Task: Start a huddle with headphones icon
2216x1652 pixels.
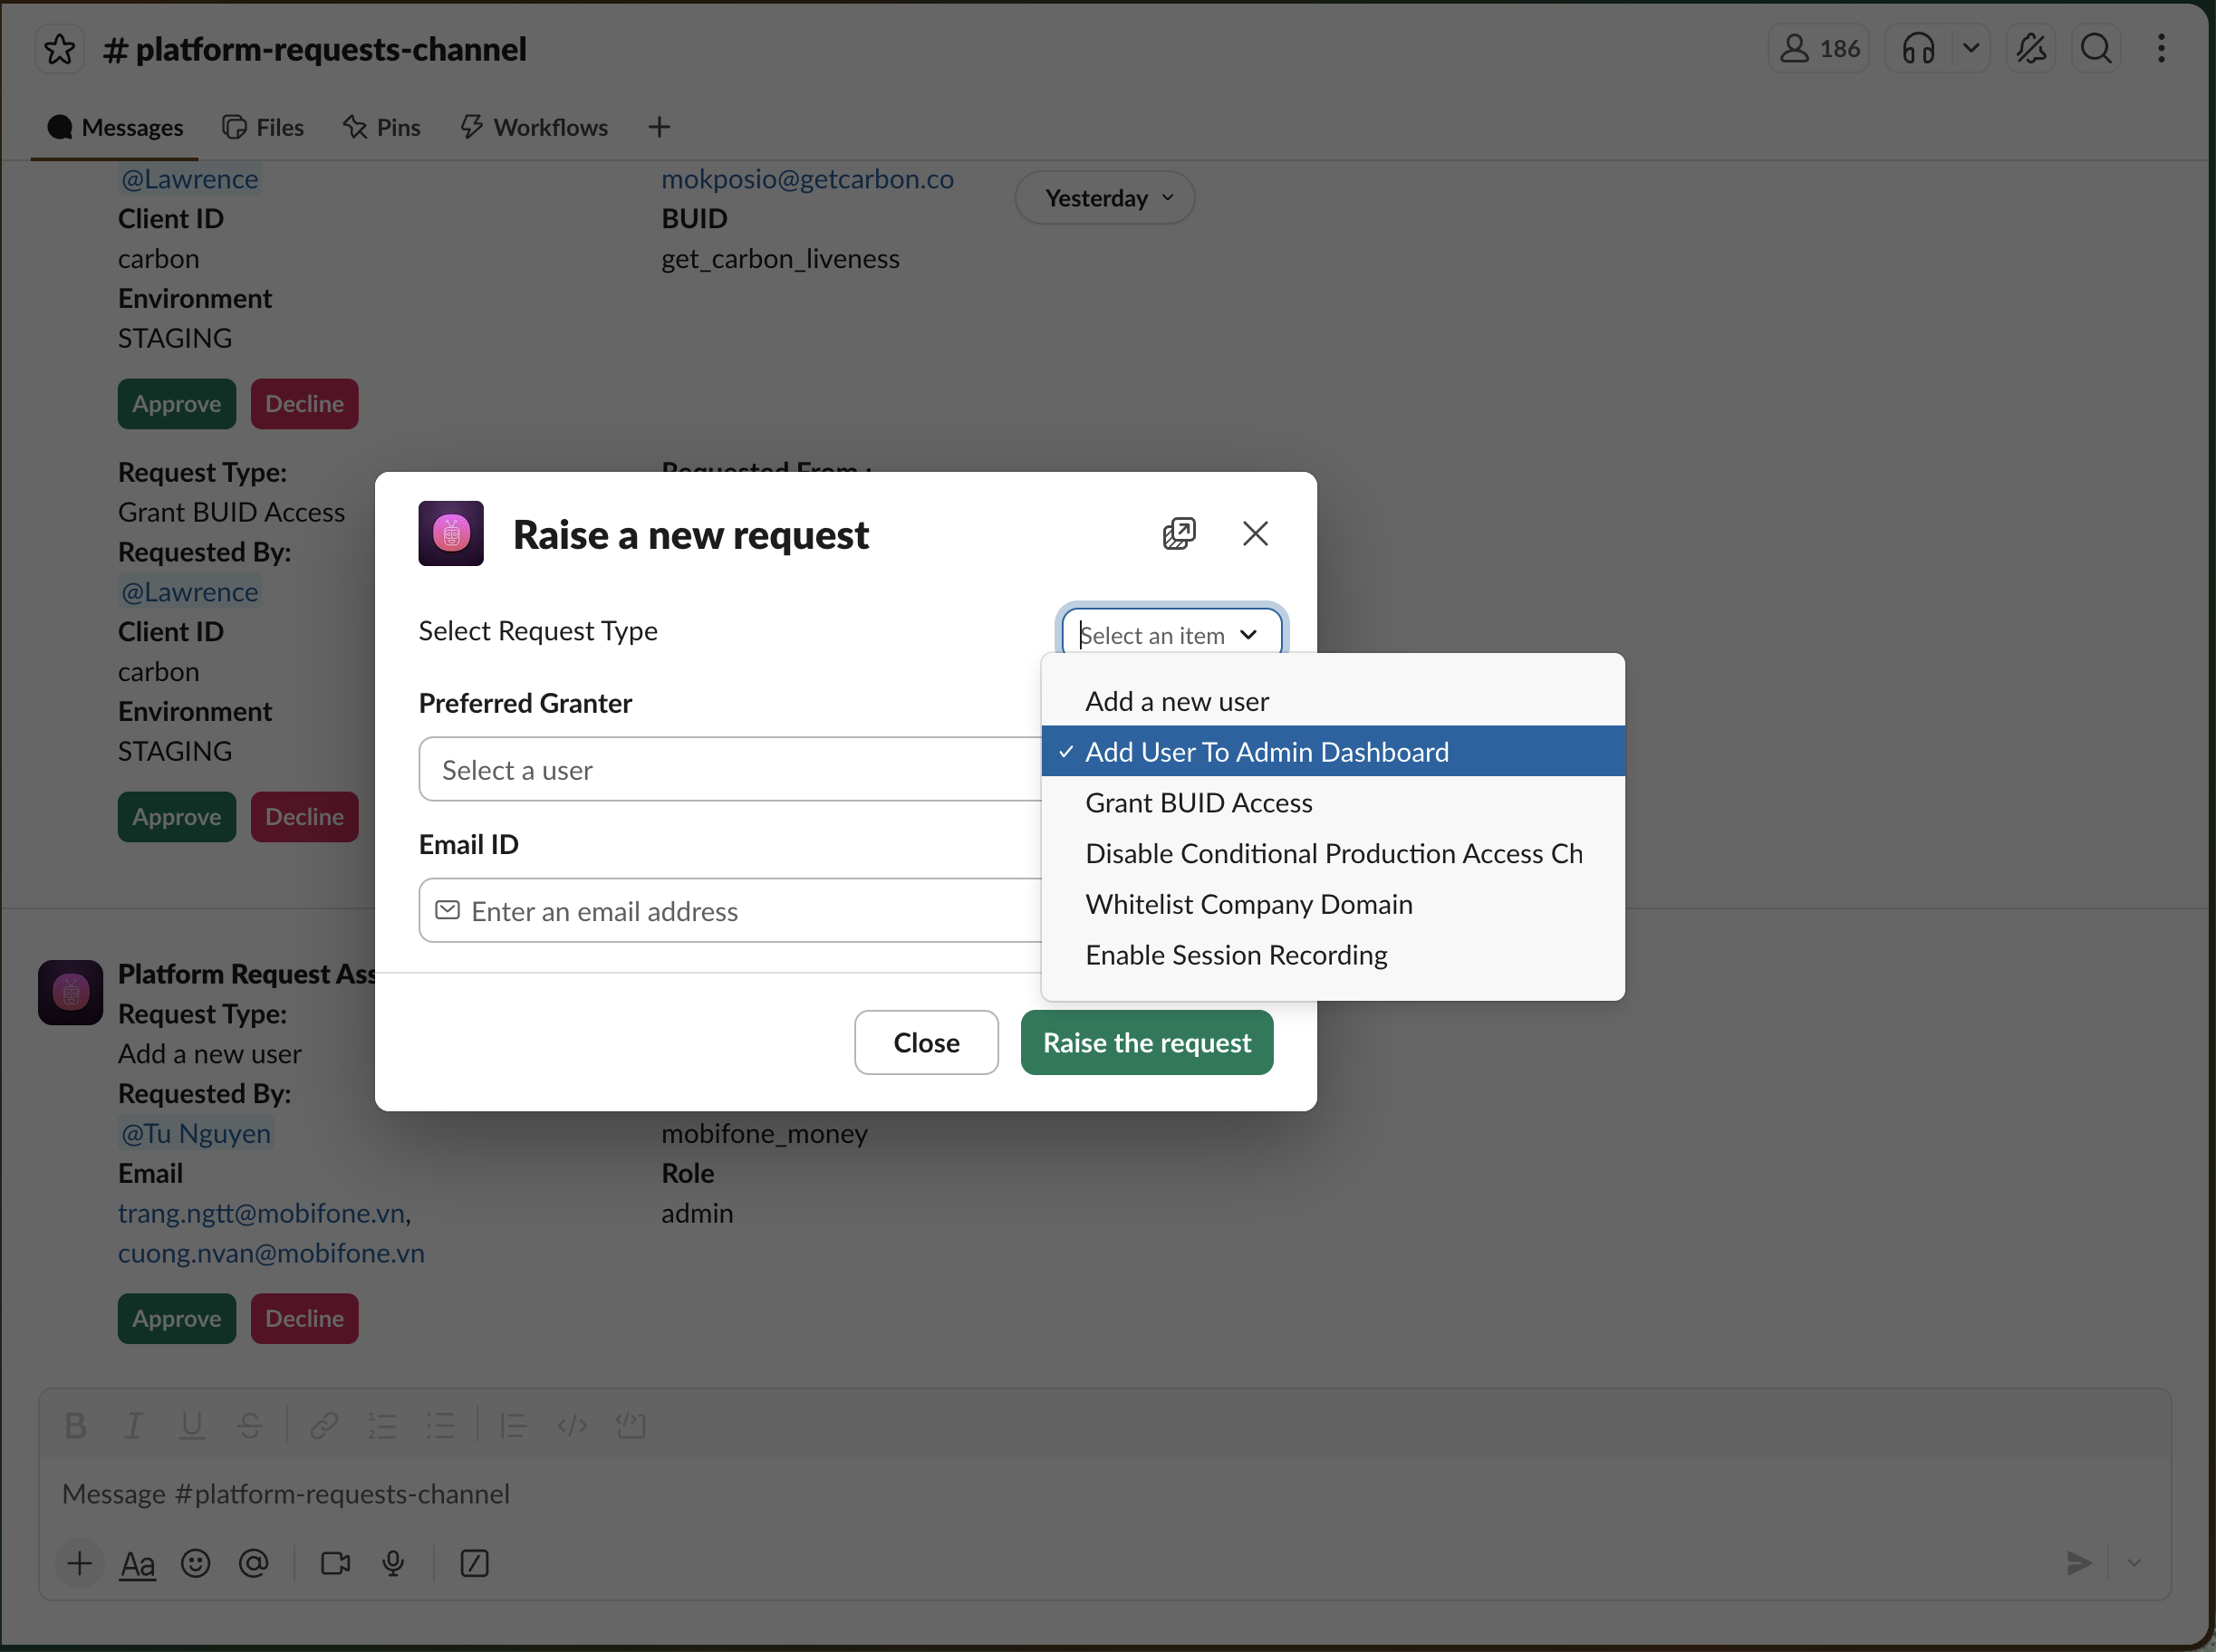Action: [1917, 49]
